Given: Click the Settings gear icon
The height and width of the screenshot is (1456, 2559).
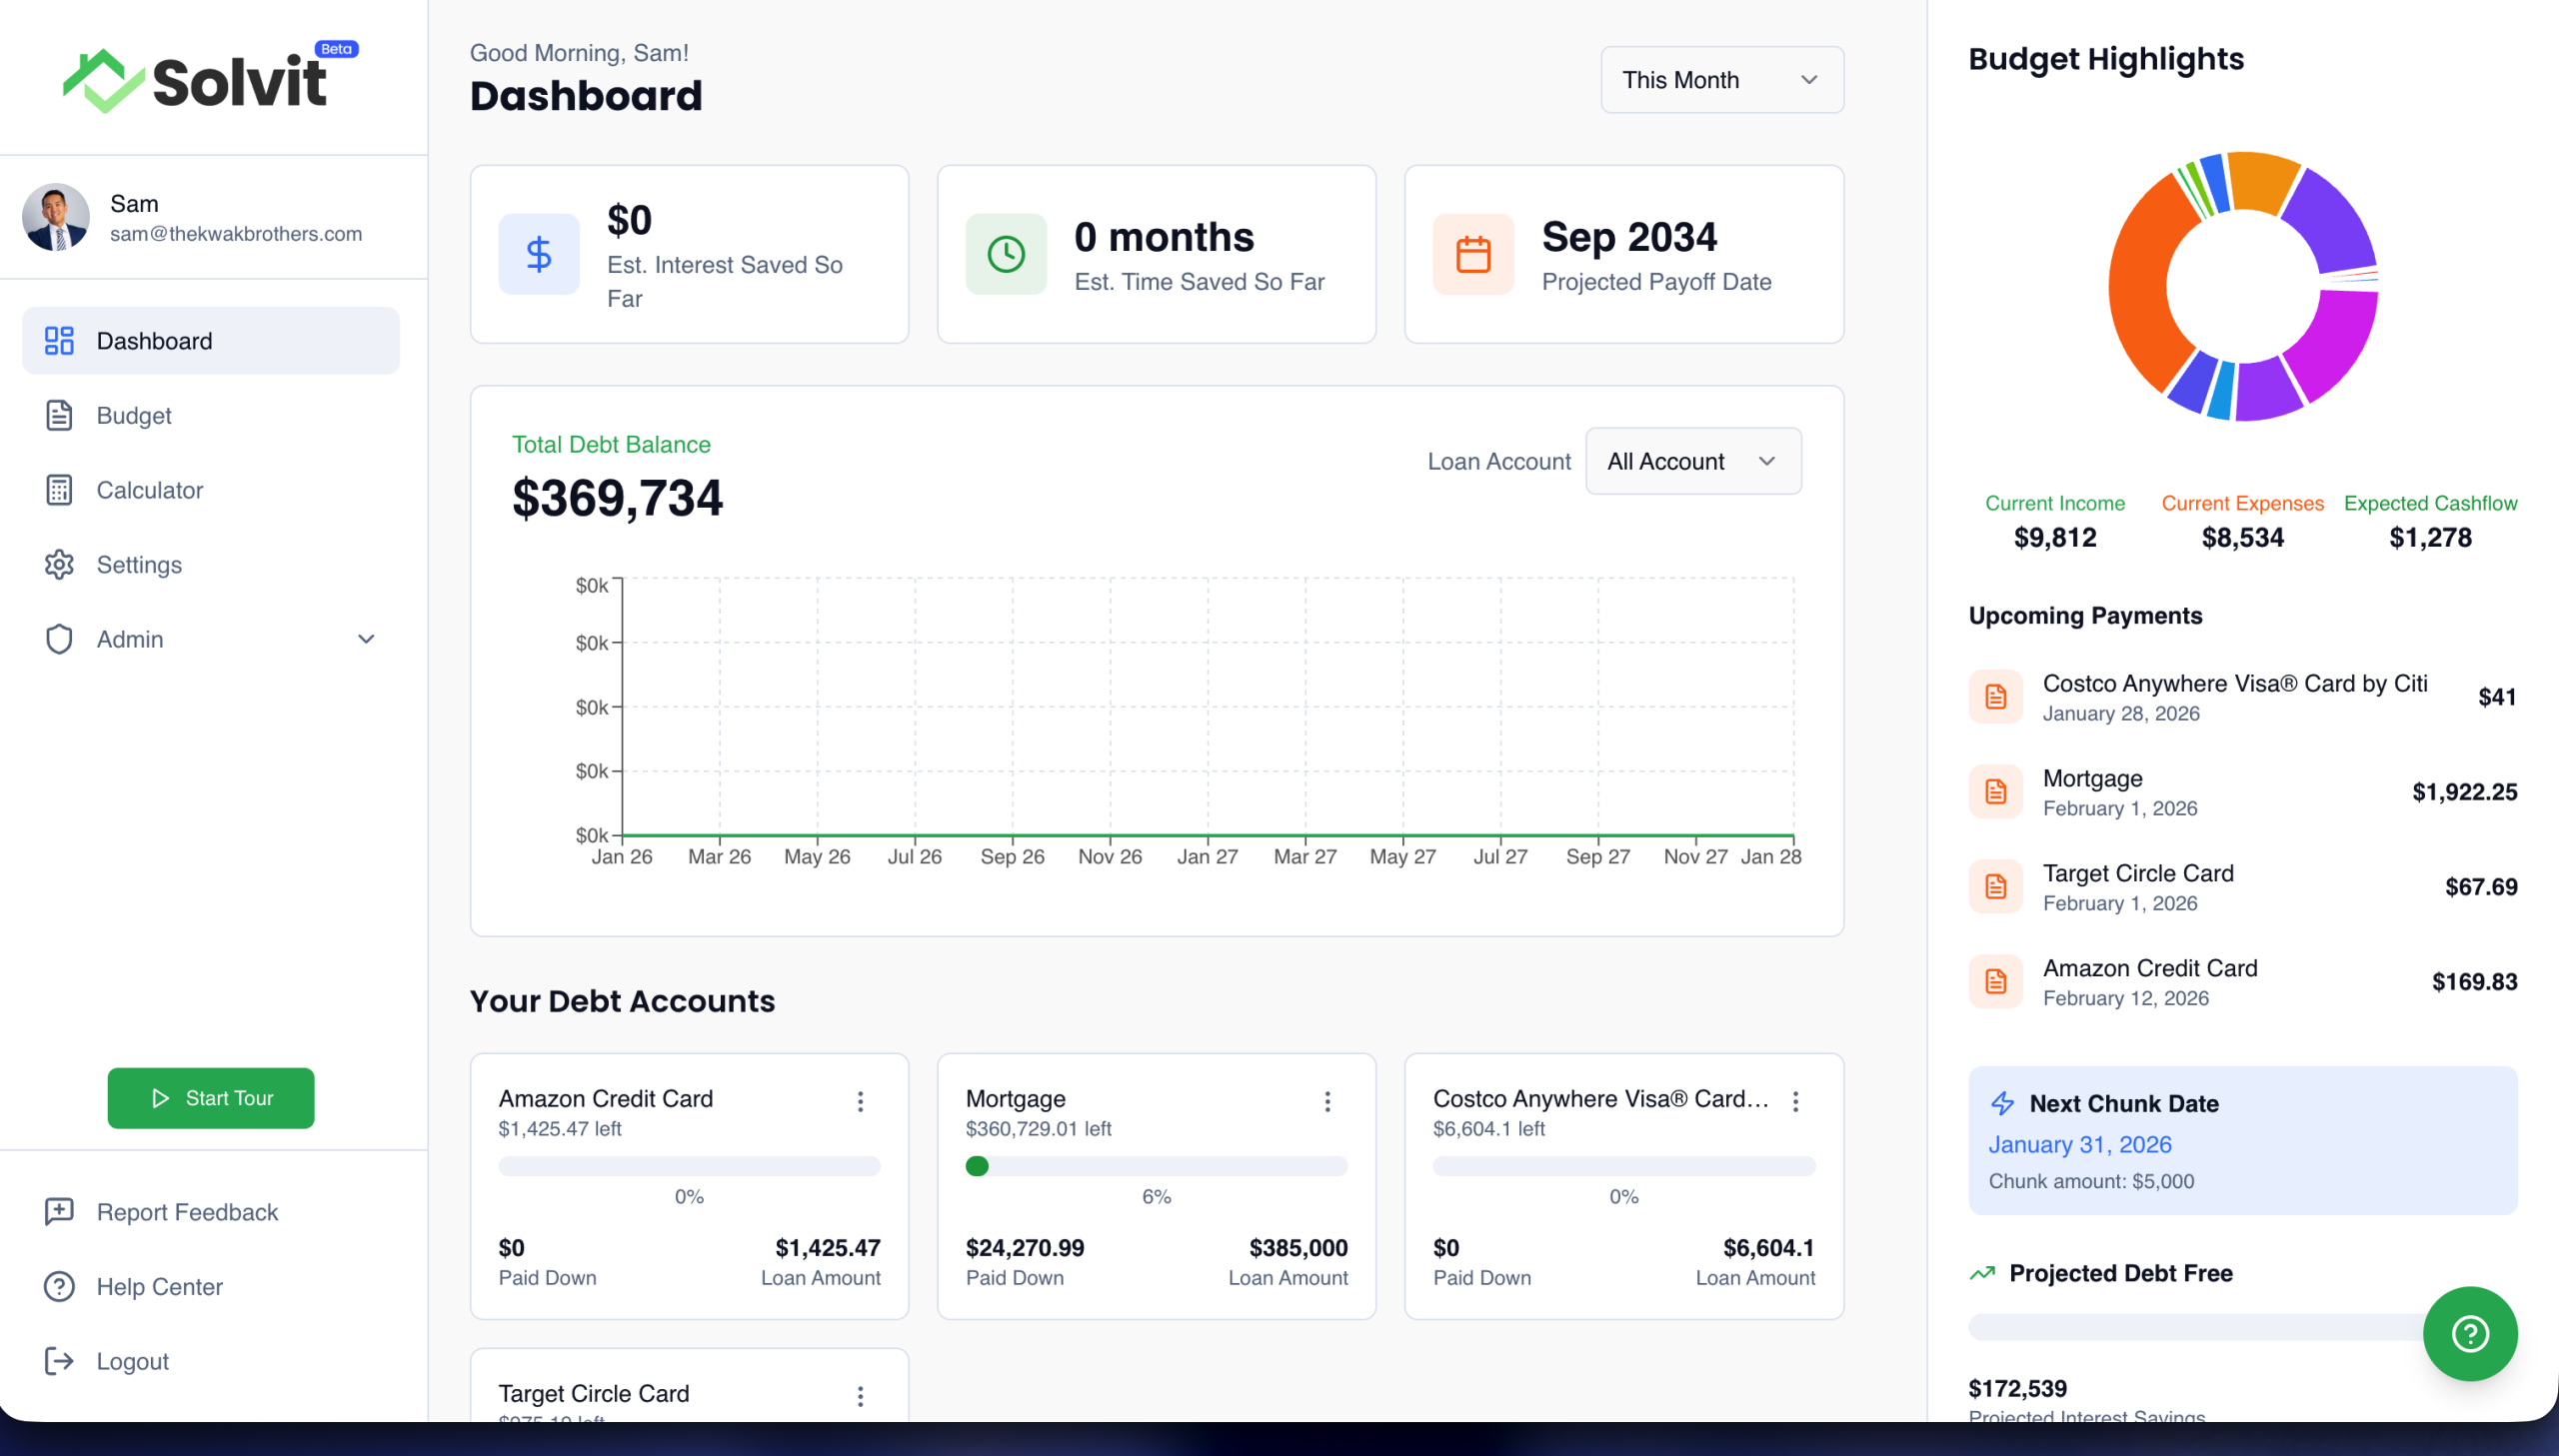Looking at the screenshot, I should tap(58, 564).
